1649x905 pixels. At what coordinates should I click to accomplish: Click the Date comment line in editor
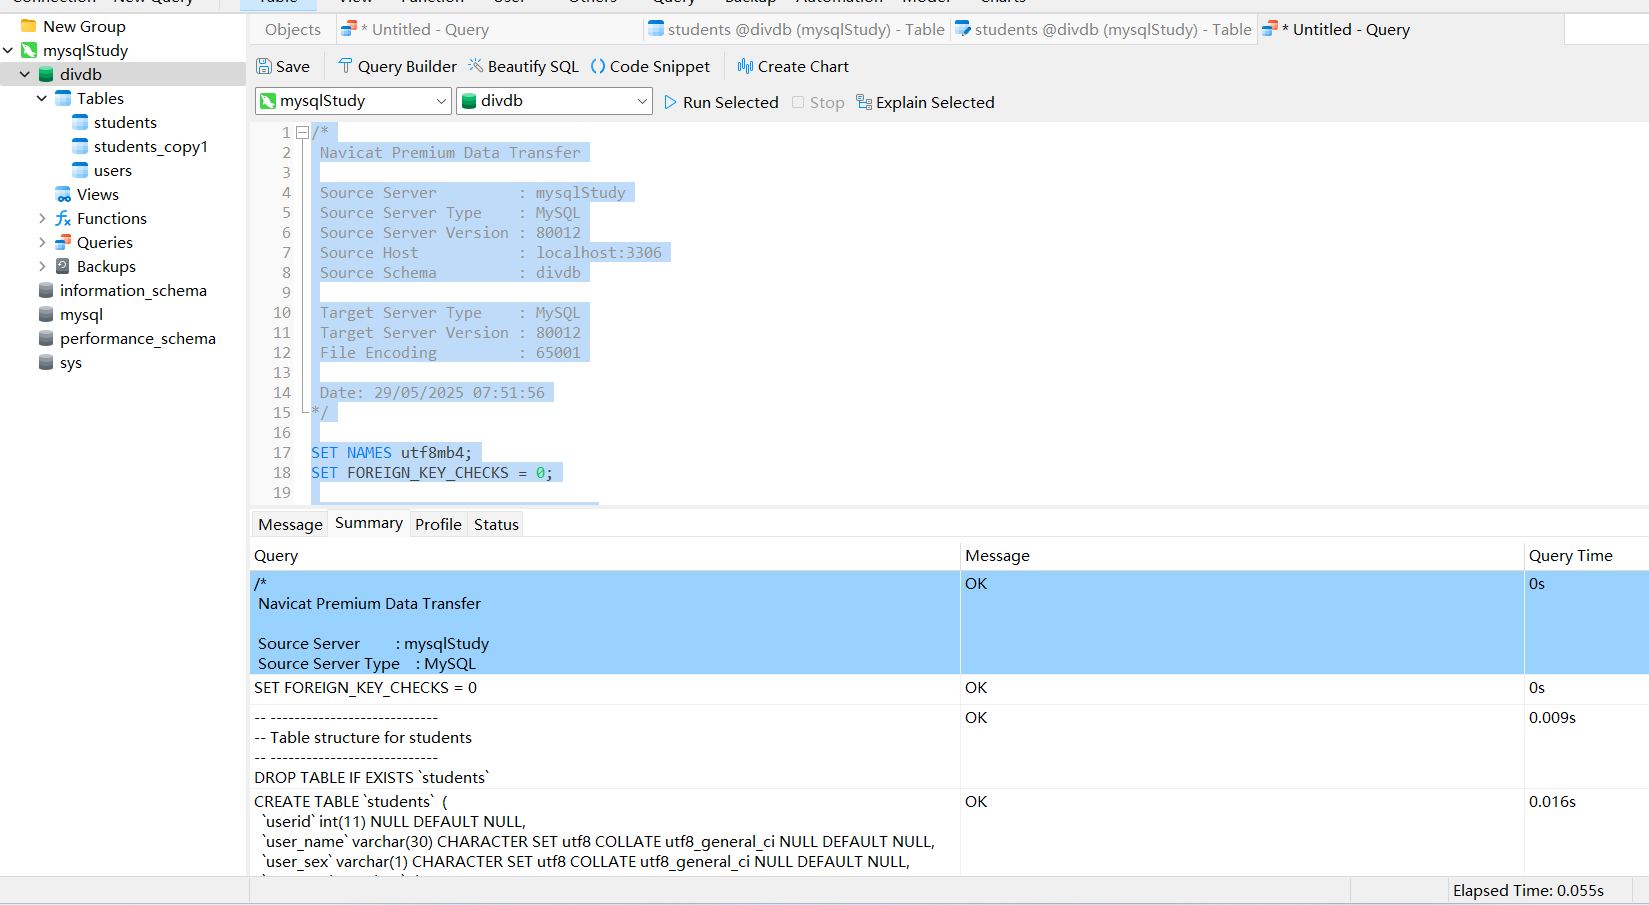click(432, 393)
